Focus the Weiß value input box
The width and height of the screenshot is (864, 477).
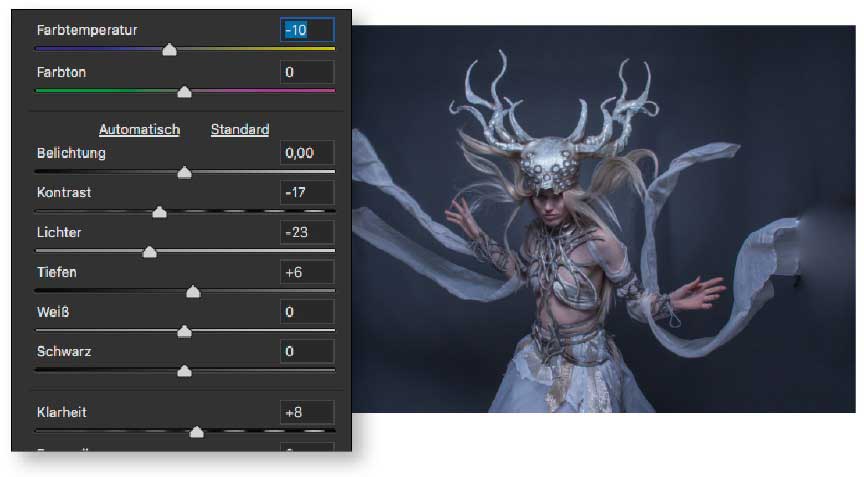pos(307,312)
